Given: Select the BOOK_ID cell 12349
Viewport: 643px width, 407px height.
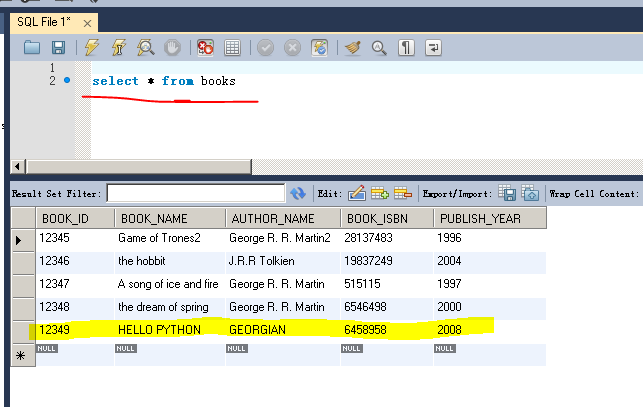Looking at the screenshot, I should (x=75, y=330).
